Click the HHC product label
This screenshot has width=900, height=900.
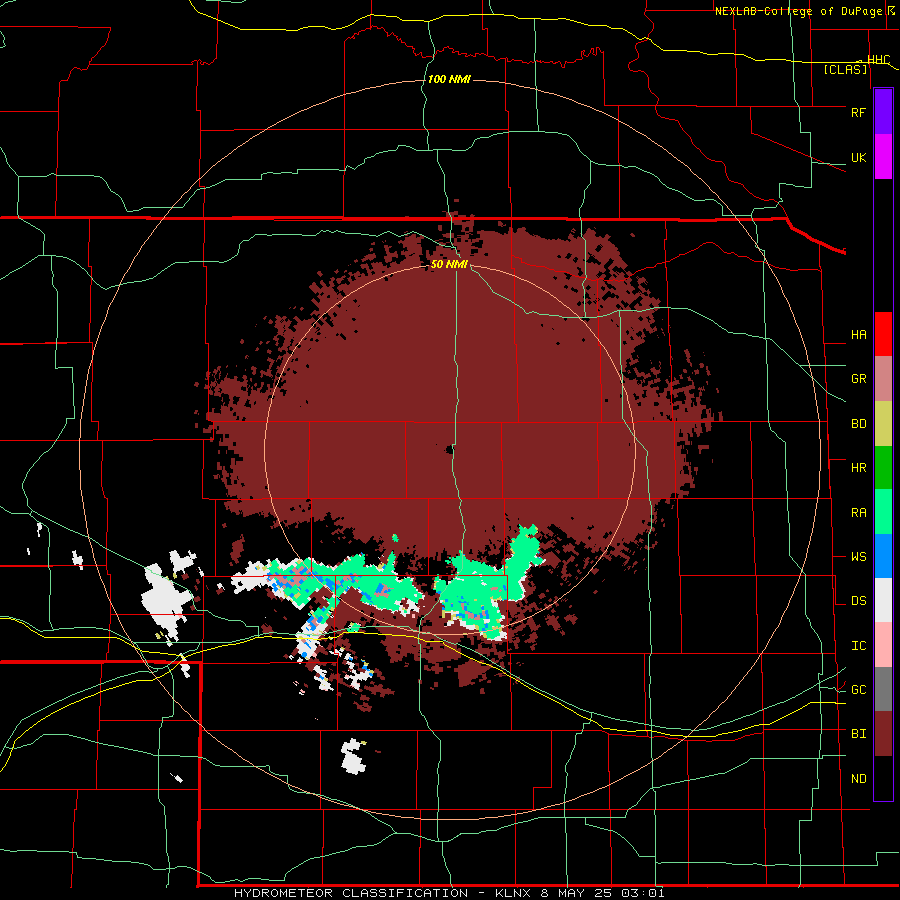click(x=878, y=60)
